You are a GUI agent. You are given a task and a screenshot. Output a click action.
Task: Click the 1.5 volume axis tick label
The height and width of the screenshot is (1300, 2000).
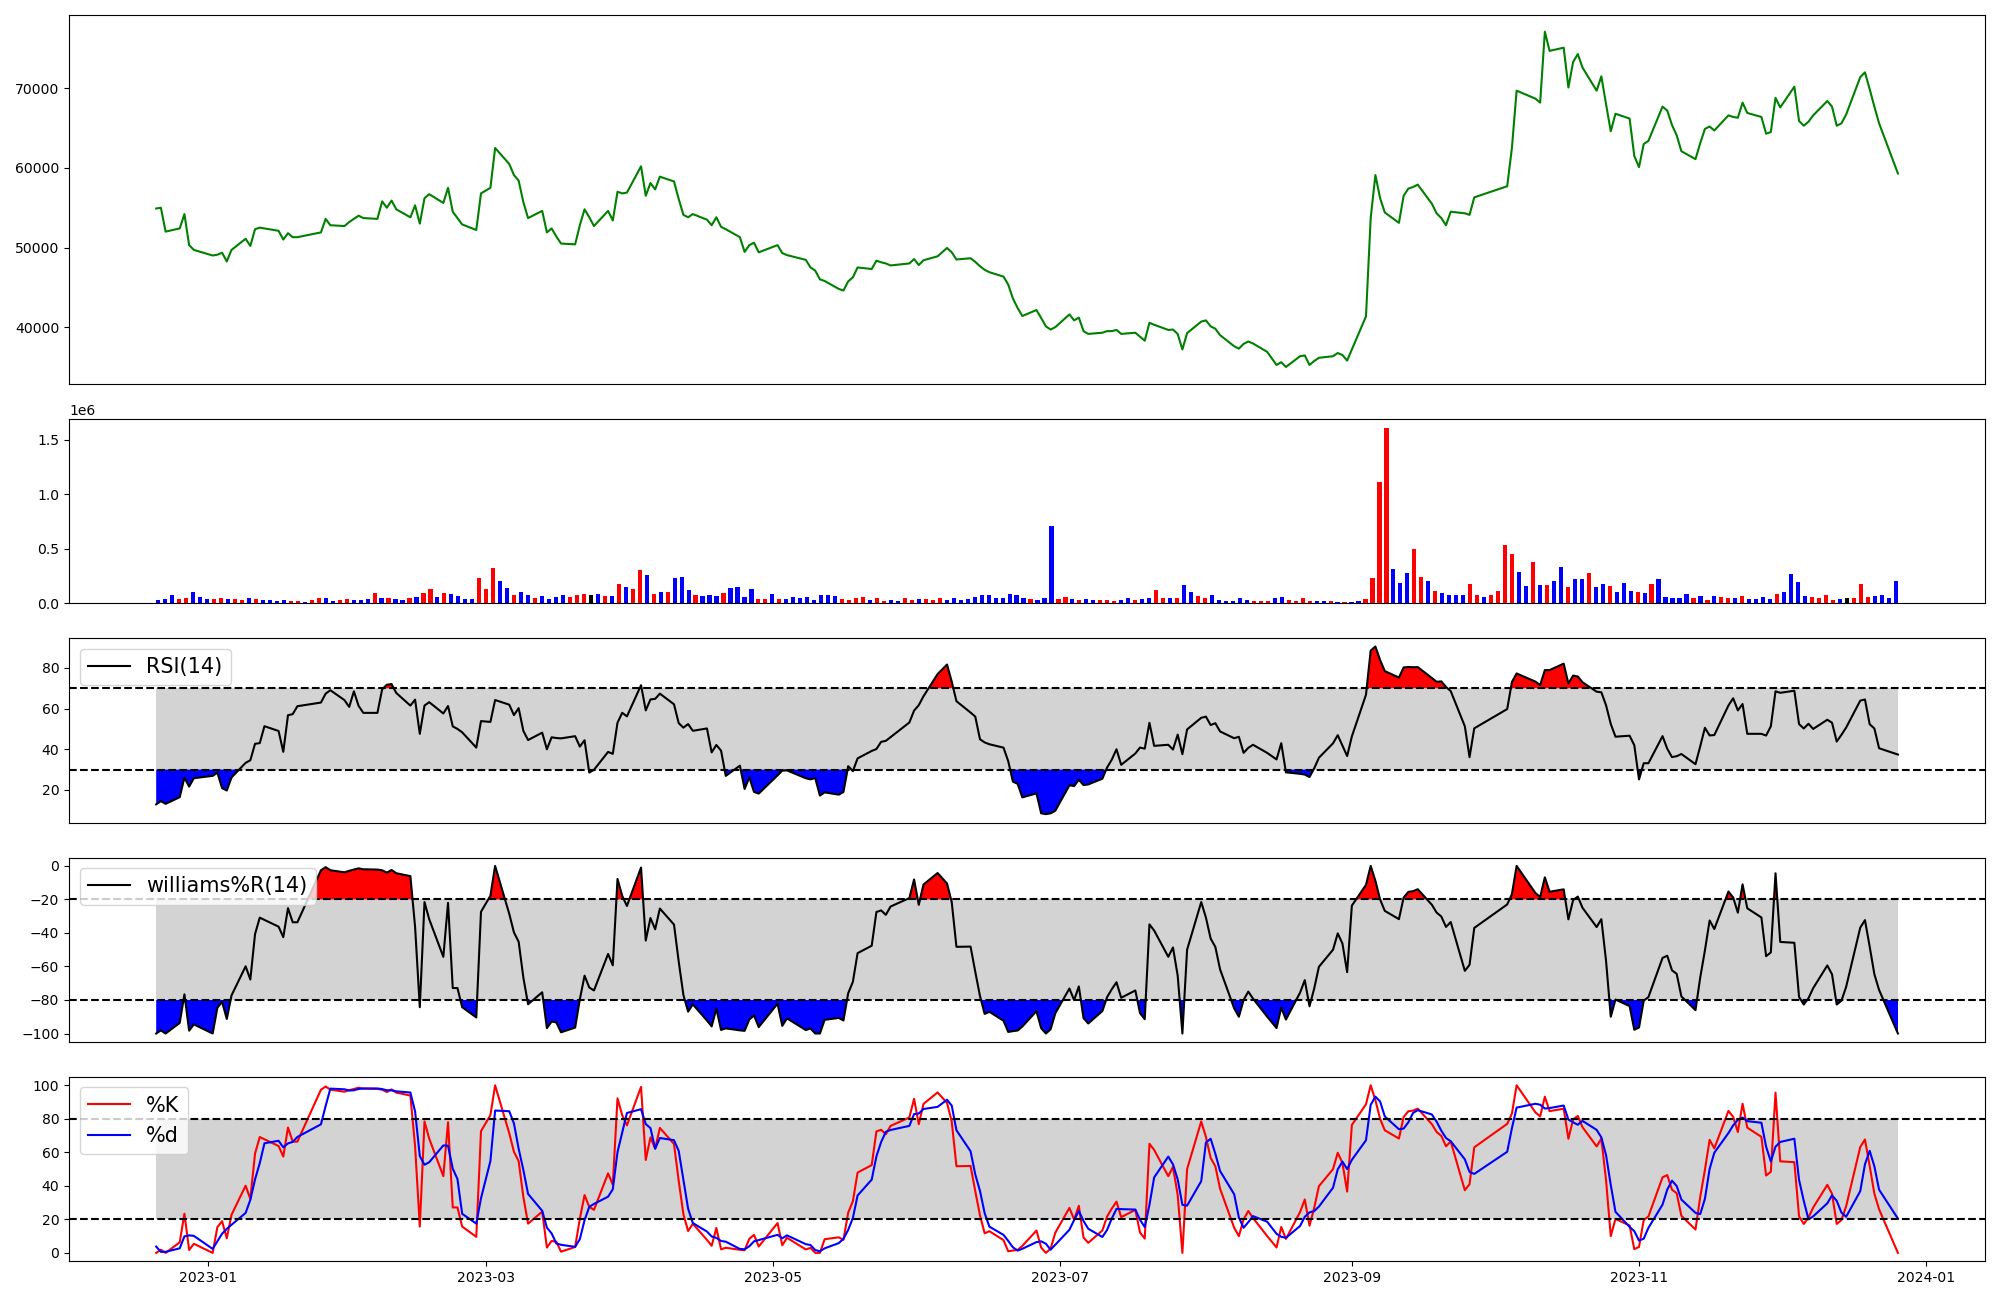click(x=49, y=441)
